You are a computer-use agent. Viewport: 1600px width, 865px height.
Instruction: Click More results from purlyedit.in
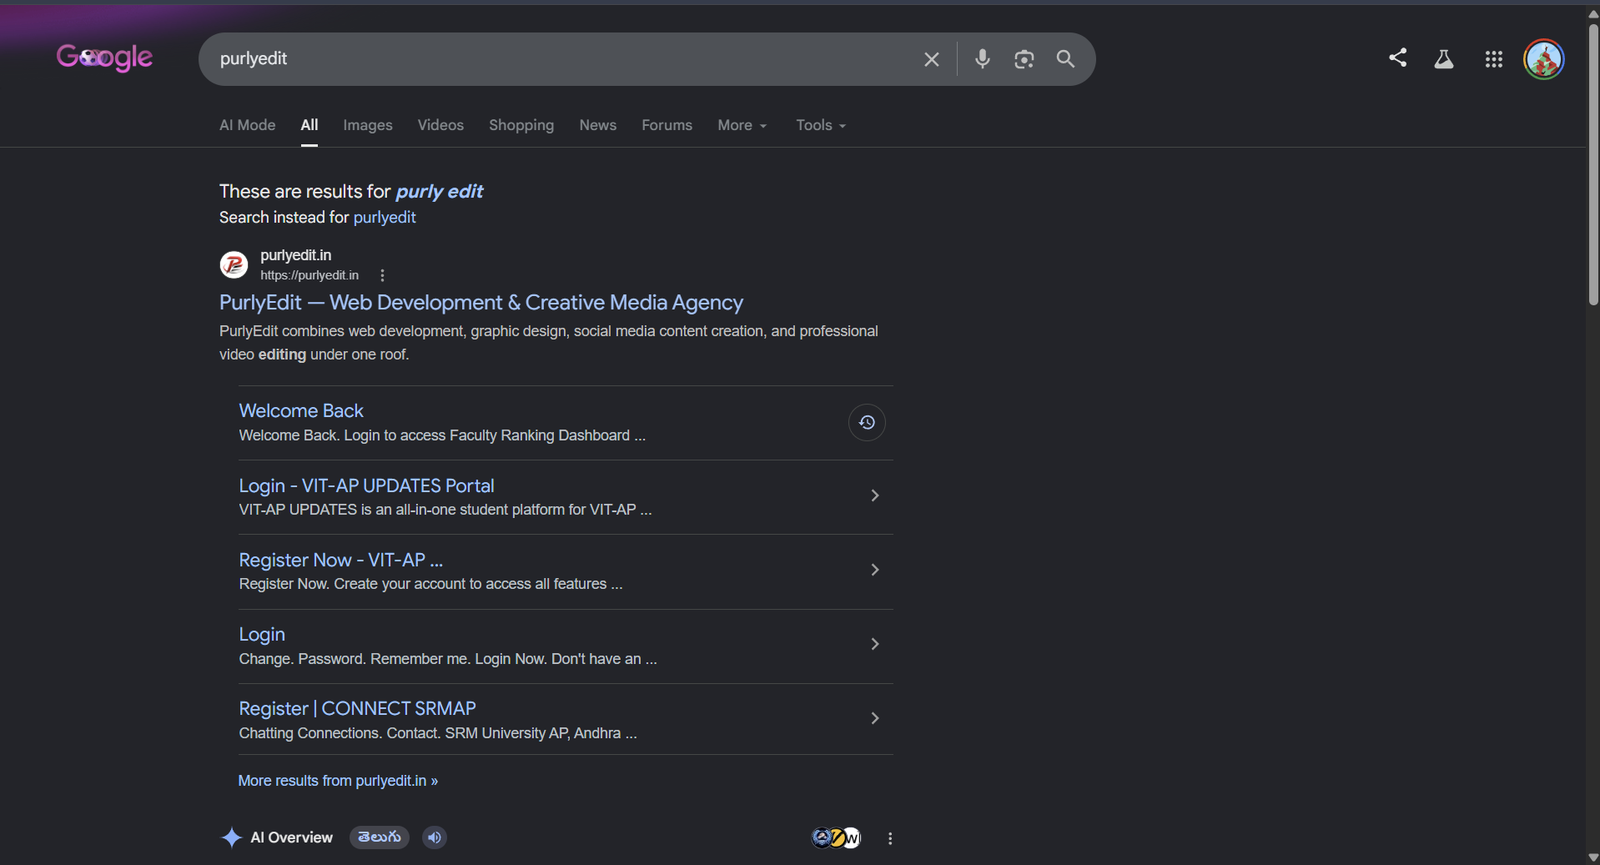(338, 780)
